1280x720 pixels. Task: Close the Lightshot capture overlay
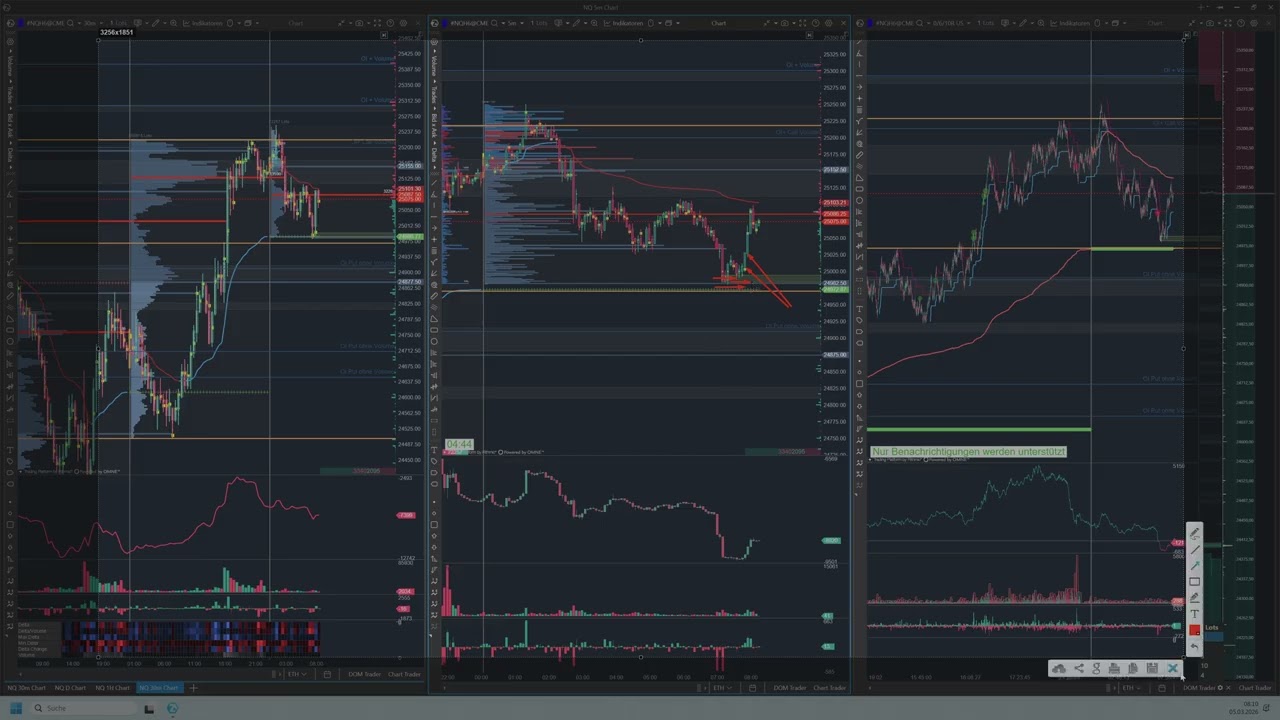pos(1173,668)
